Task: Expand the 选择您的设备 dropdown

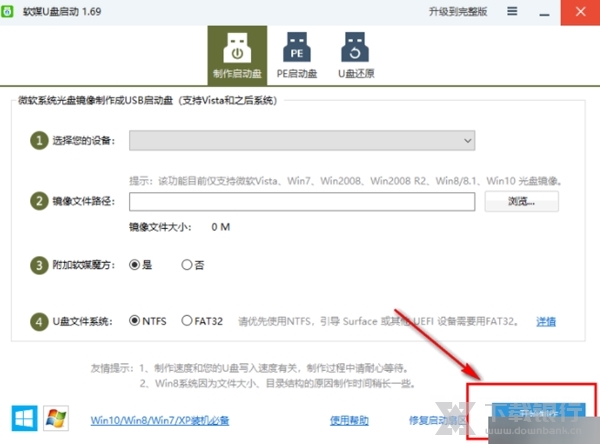Action: pyautogui.click(x=302, y=140)
